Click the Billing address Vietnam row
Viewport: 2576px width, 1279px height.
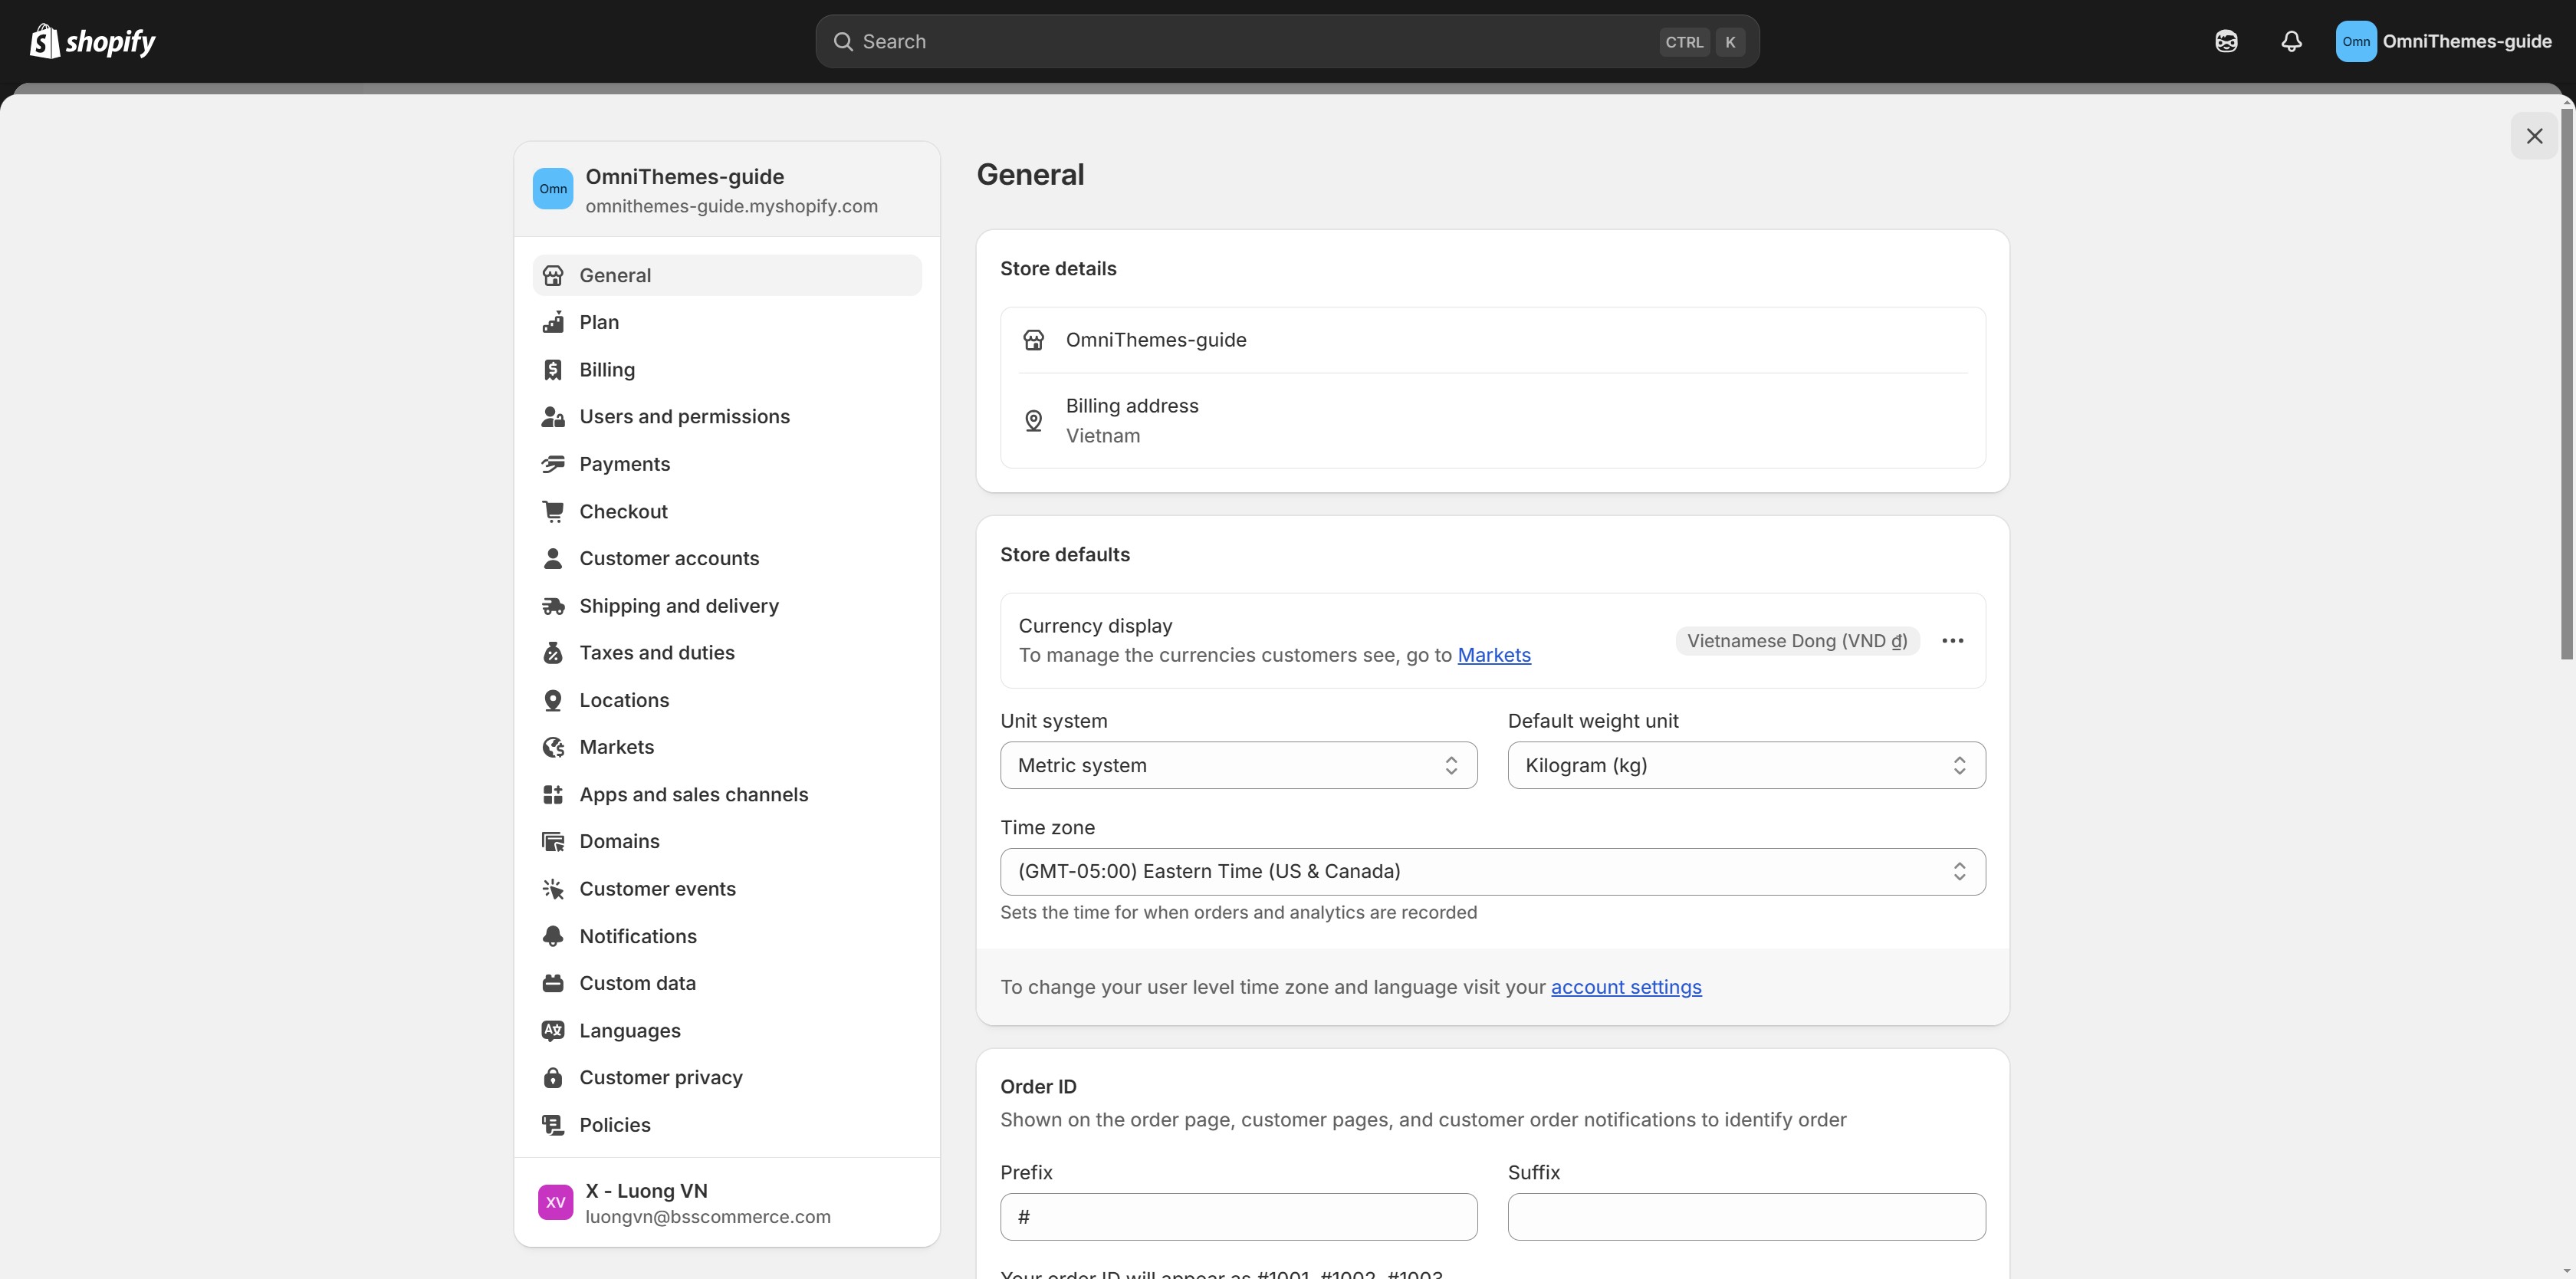coord(1492,421)
